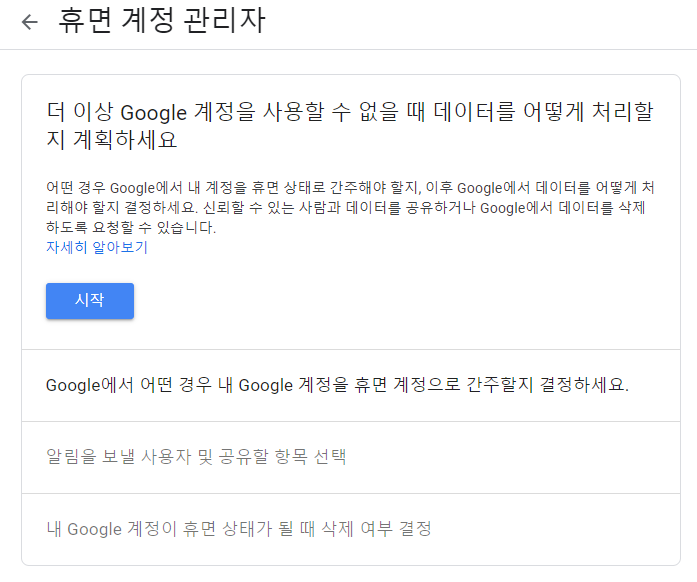Open the 자세히 알아보기 link
Image resolution: width=697 pixels, height=582 pixels.
96,247
